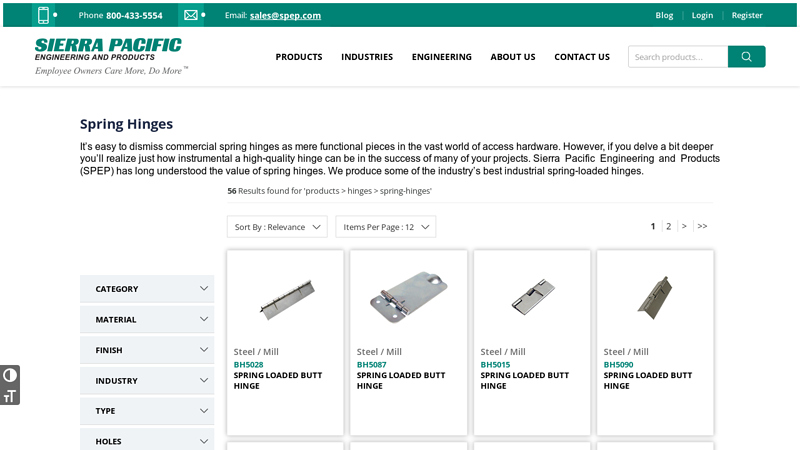800x450 pixels.
Task: Expand the Material filter
Action: click(x=147, y=319)
